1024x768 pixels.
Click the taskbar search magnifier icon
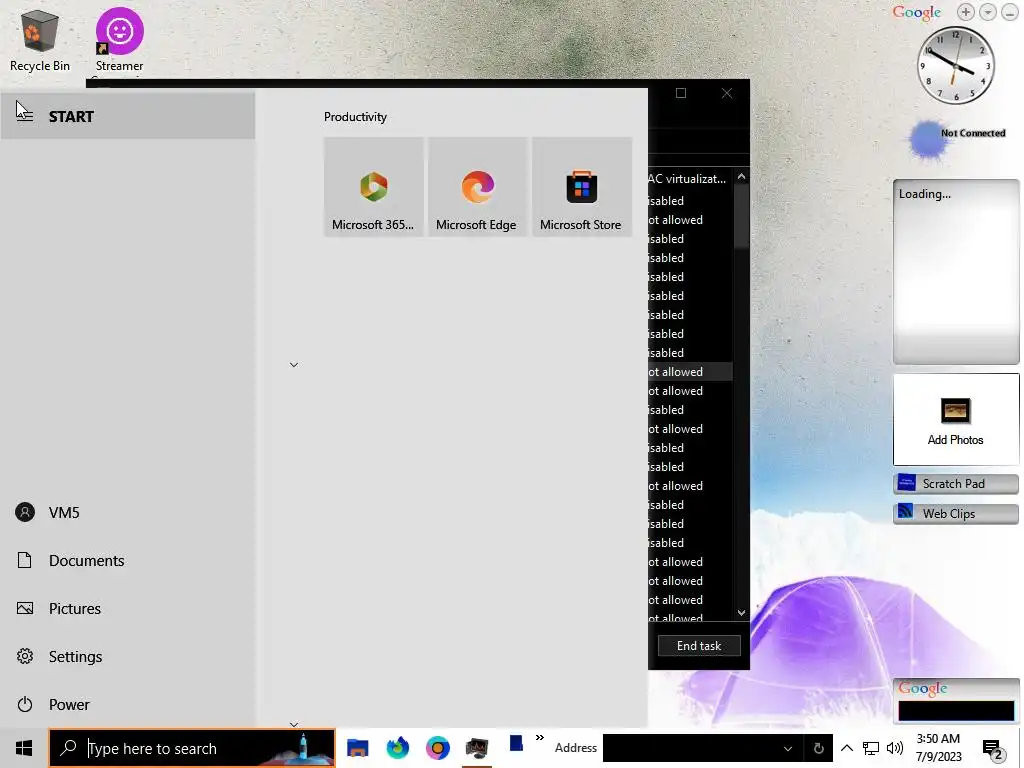(x=68, y=748)
